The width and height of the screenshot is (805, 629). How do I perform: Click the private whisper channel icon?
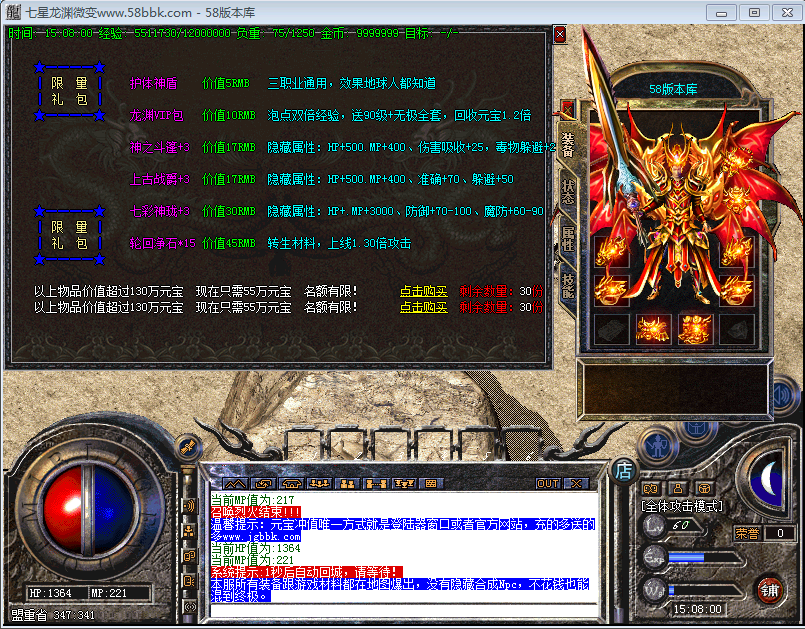[x=189, y=556]
